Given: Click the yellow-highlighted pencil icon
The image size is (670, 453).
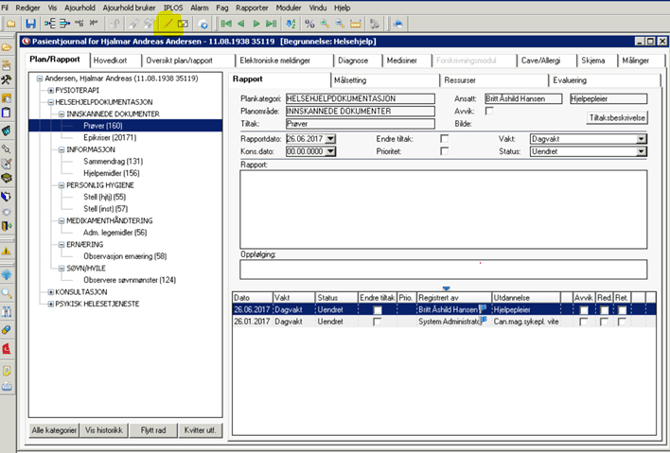Looking at the screenshot, I should (169, 23).
